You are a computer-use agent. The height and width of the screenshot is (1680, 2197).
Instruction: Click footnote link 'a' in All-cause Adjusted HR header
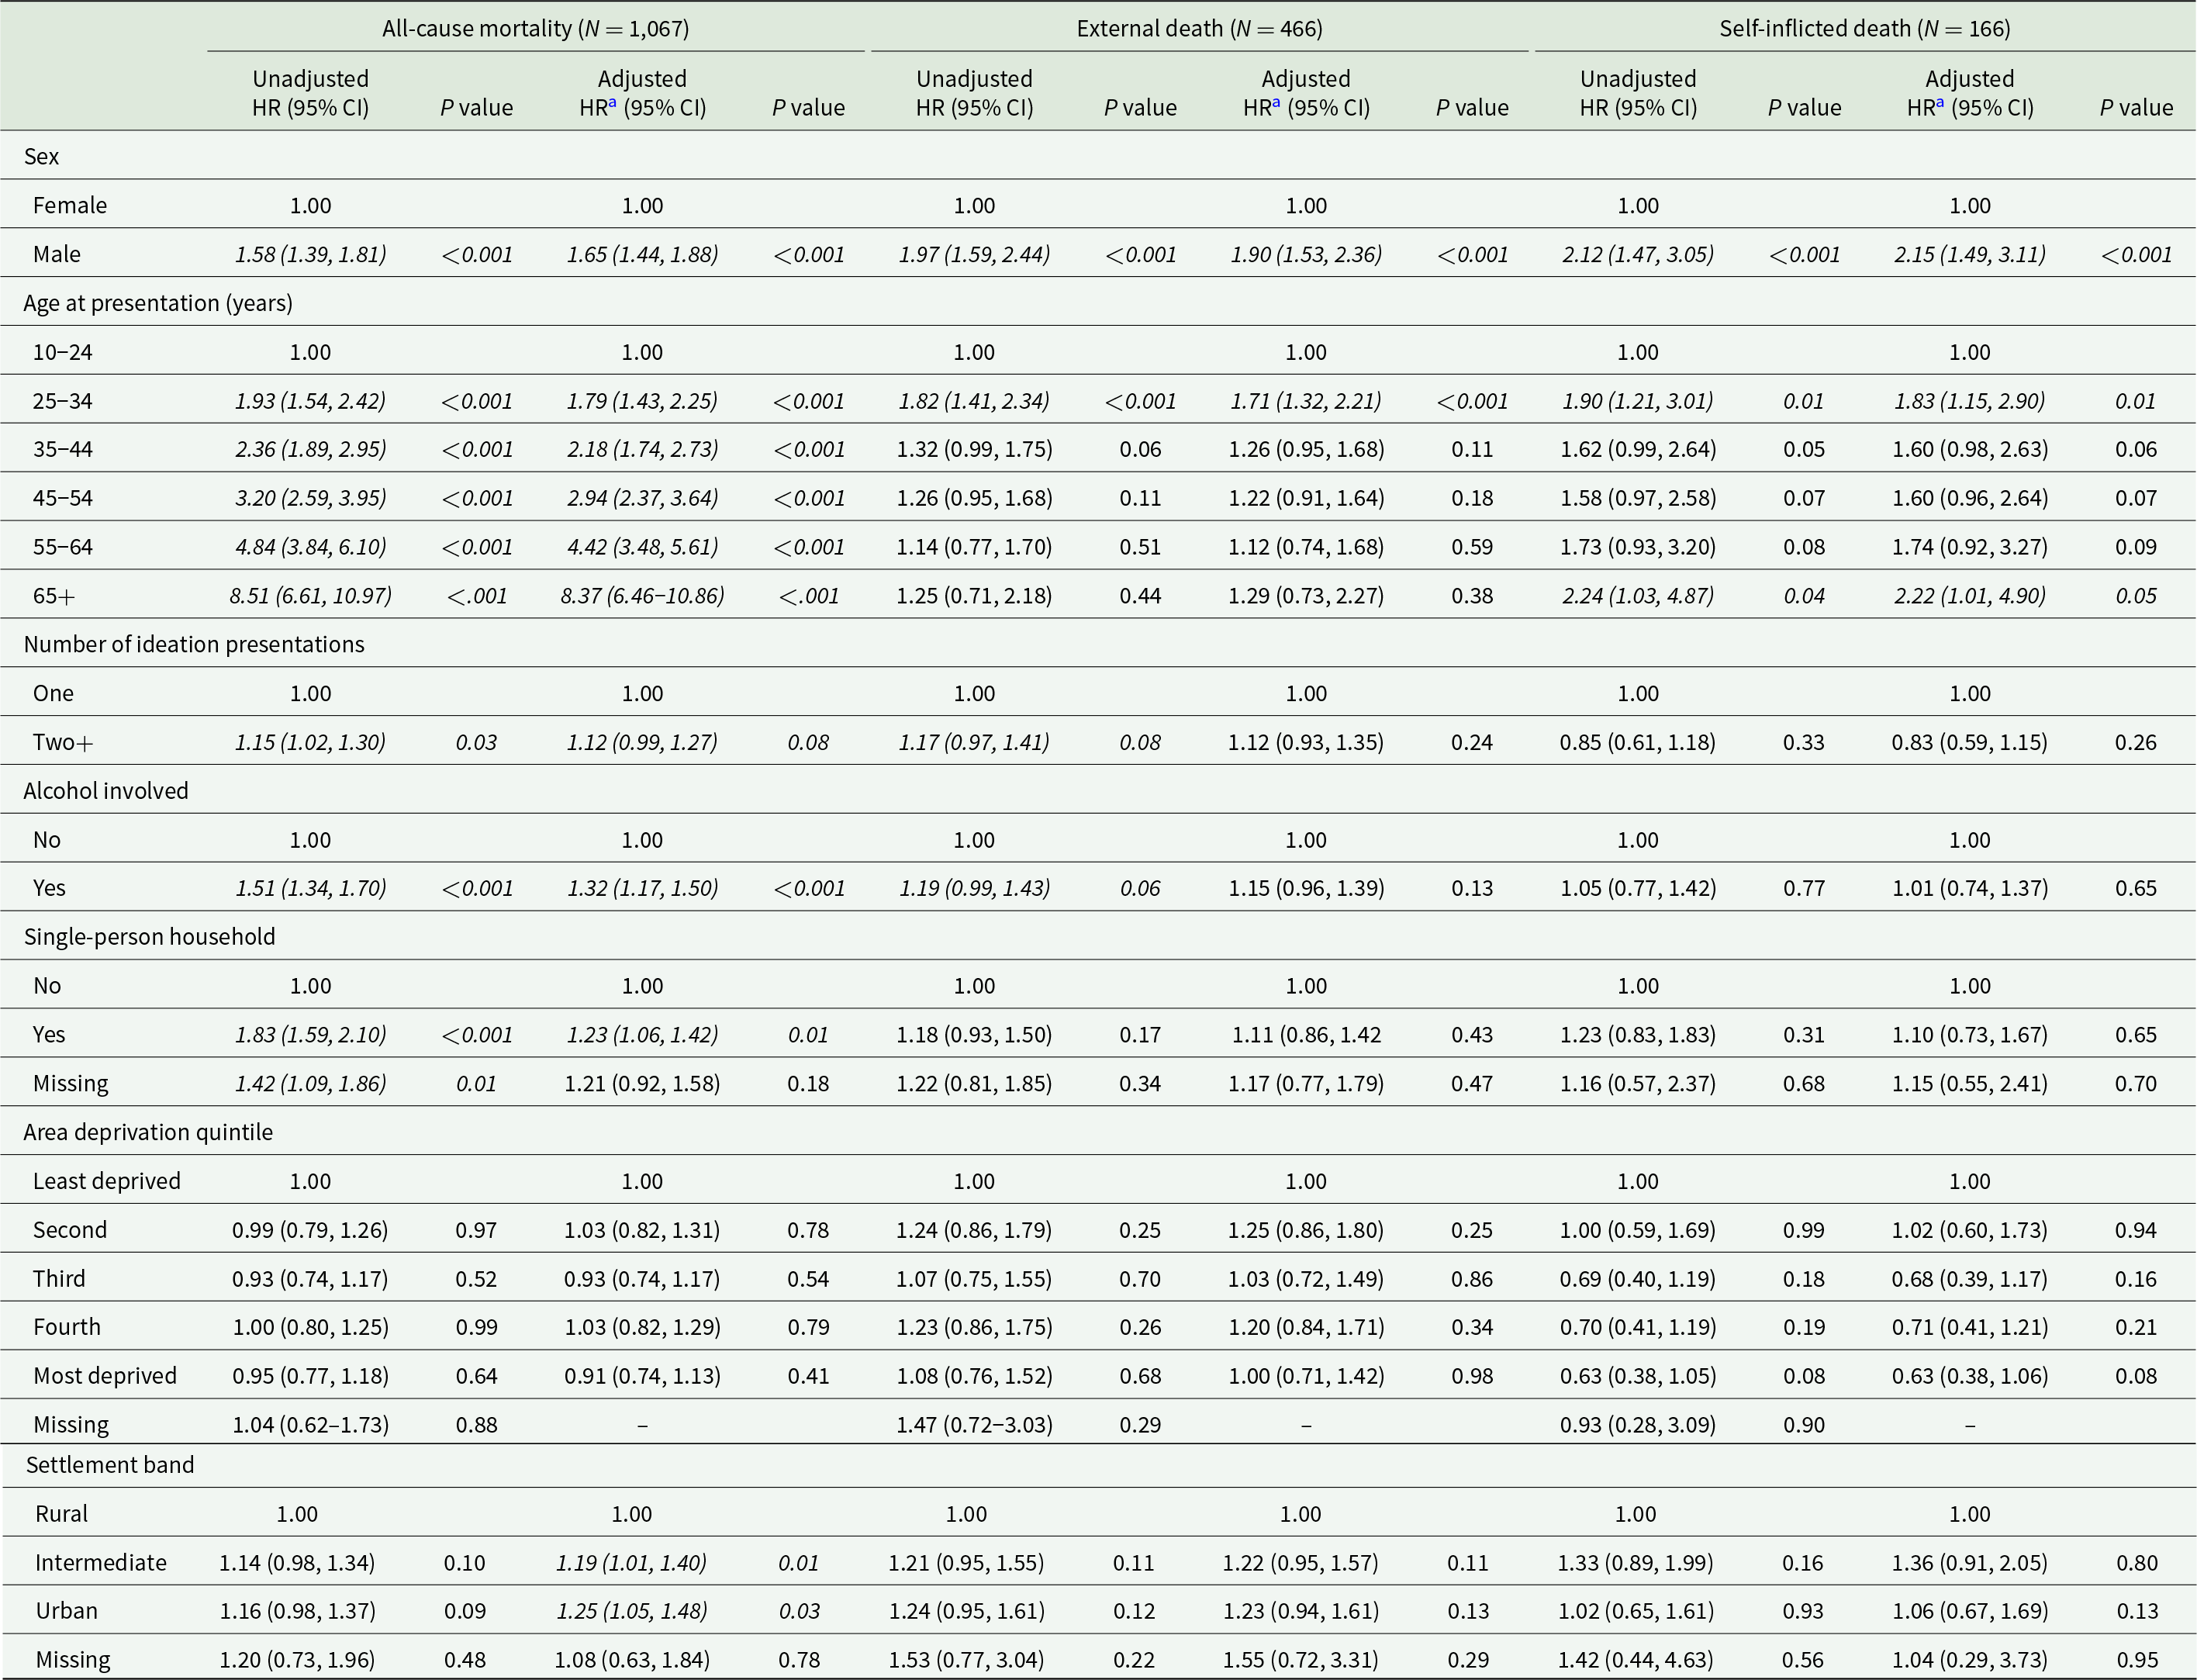[612, 102]
